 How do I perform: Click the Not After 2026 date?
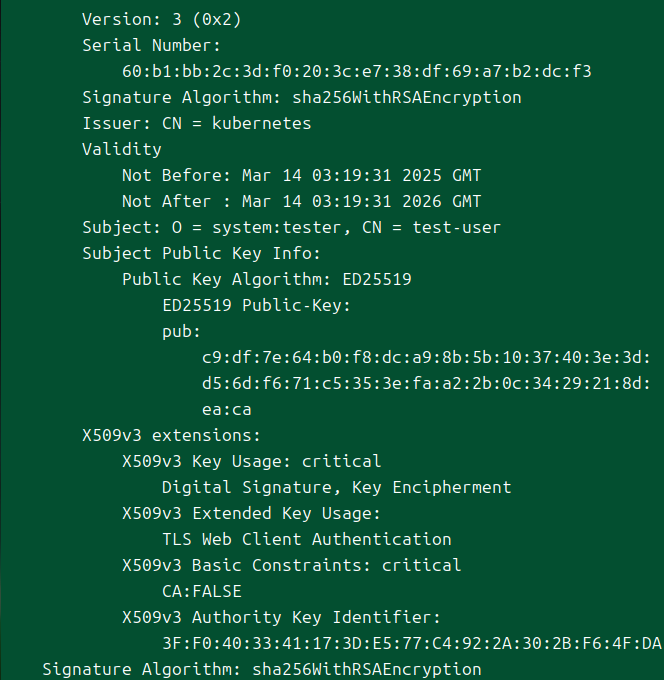(361, 201)
